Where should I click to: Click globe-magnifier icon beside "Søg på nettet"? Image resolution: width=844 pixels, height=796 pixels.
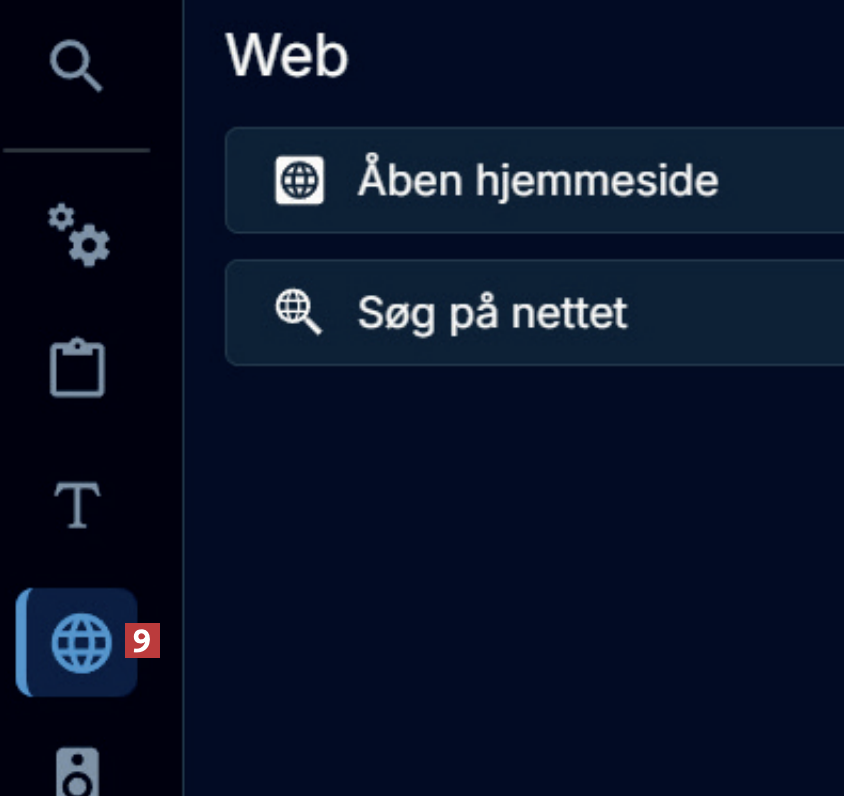tap(299, 313)
